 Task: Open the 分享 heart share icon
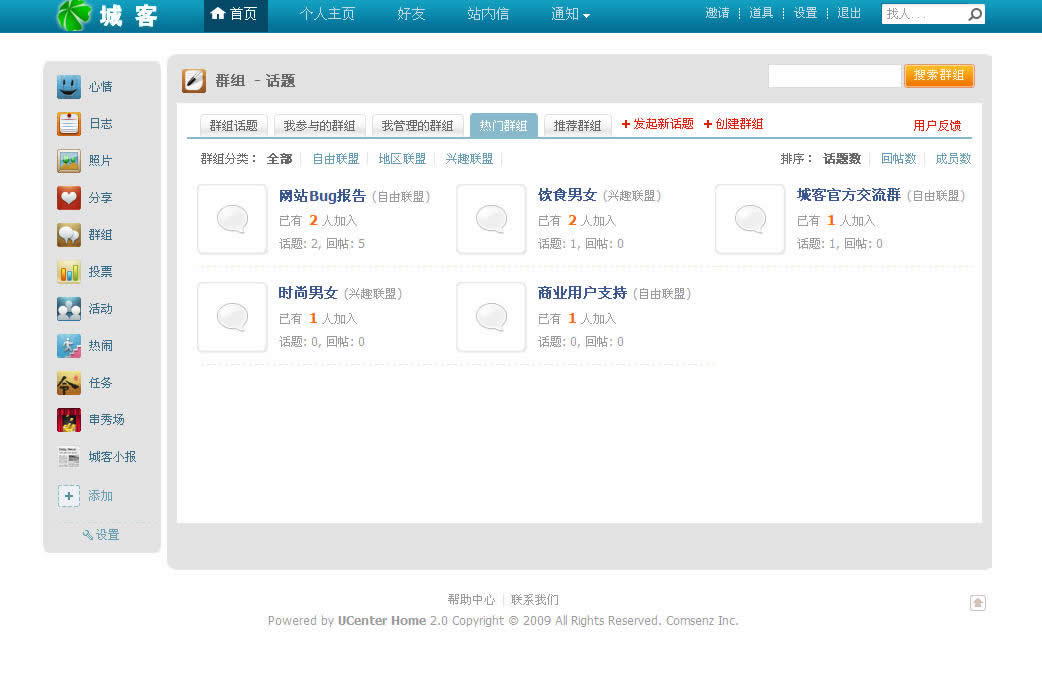pos(68,197)
